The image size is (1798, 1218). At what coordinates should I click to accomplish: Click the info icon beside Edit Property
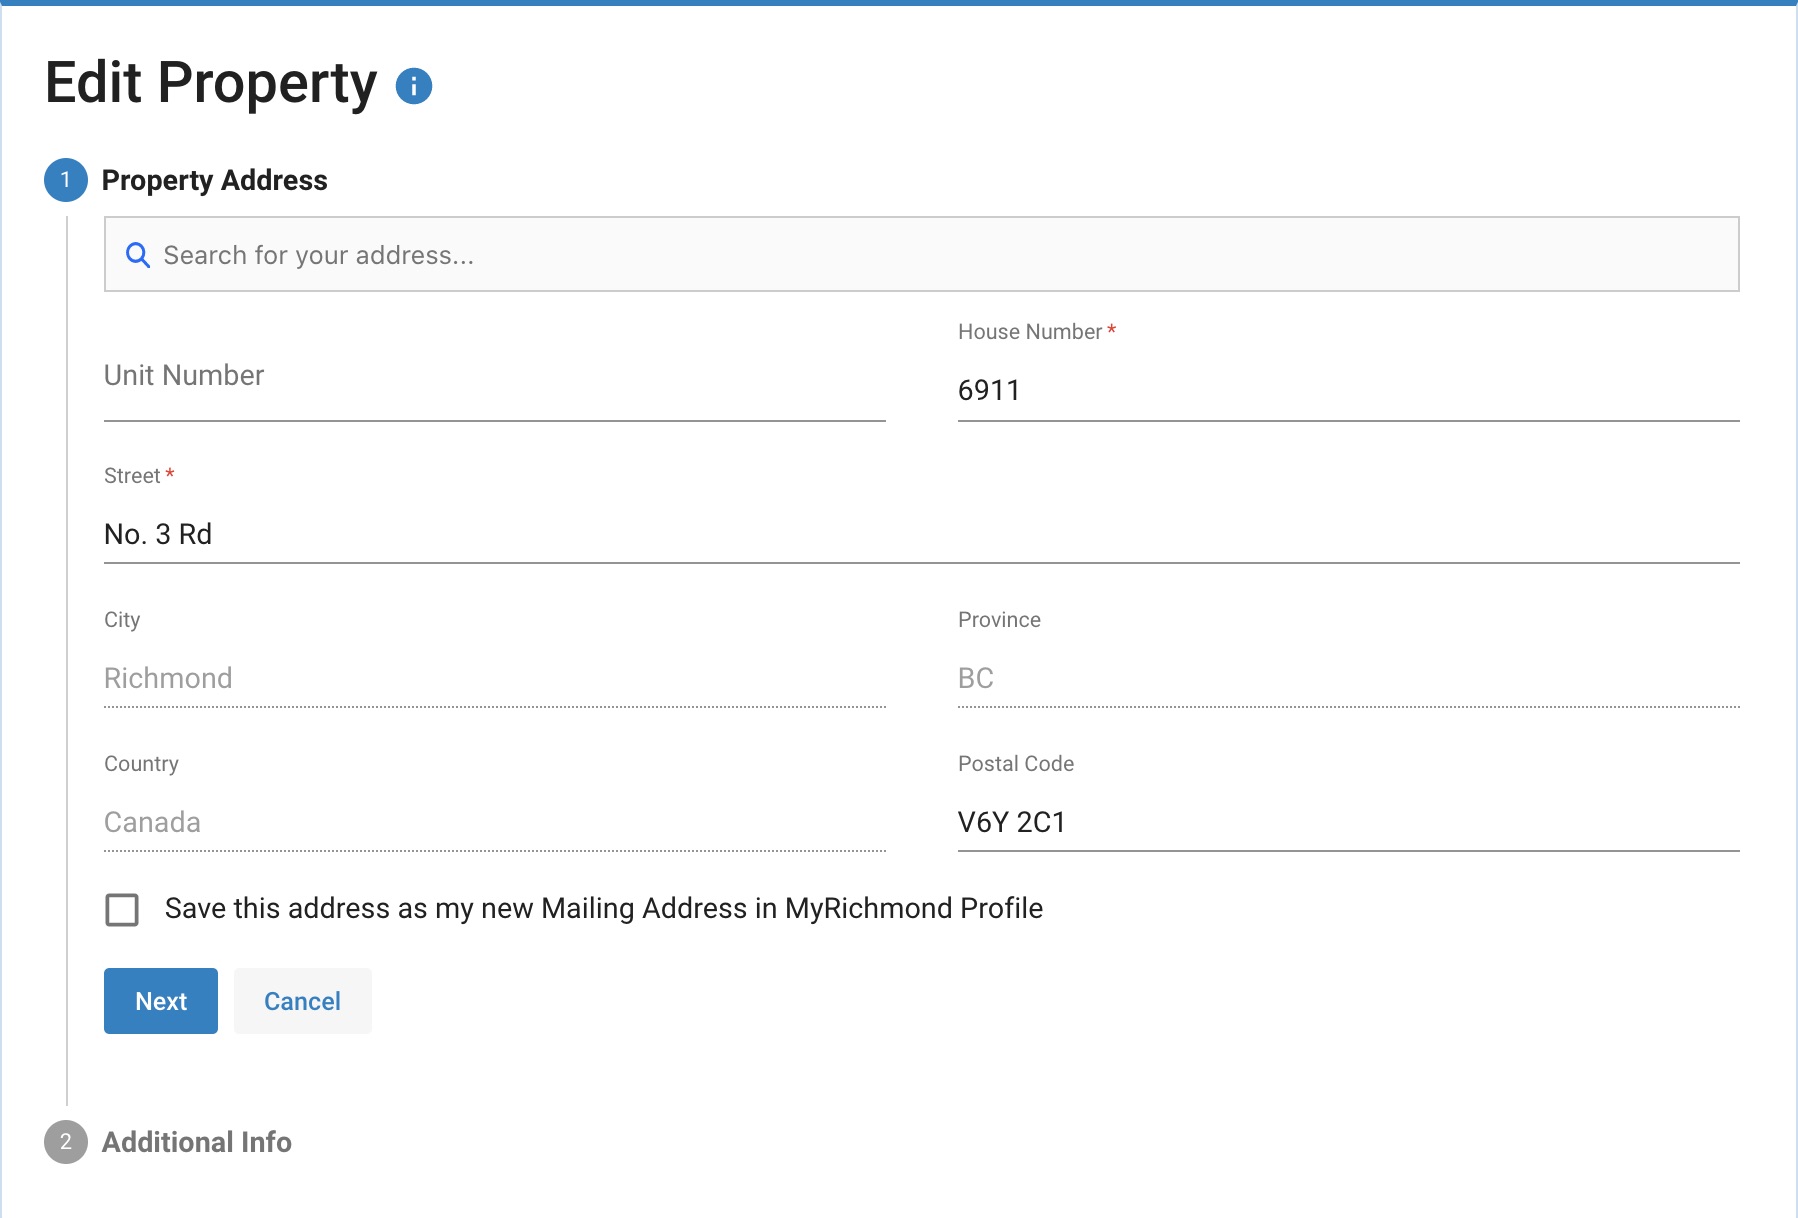click(x=414, y=86)
